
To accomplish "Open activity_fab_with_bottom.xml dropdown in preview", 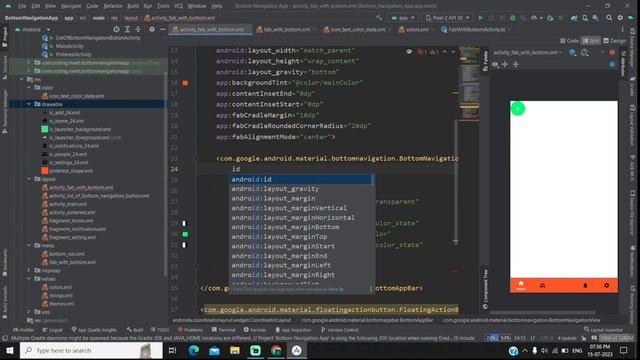I will point(527,53).
